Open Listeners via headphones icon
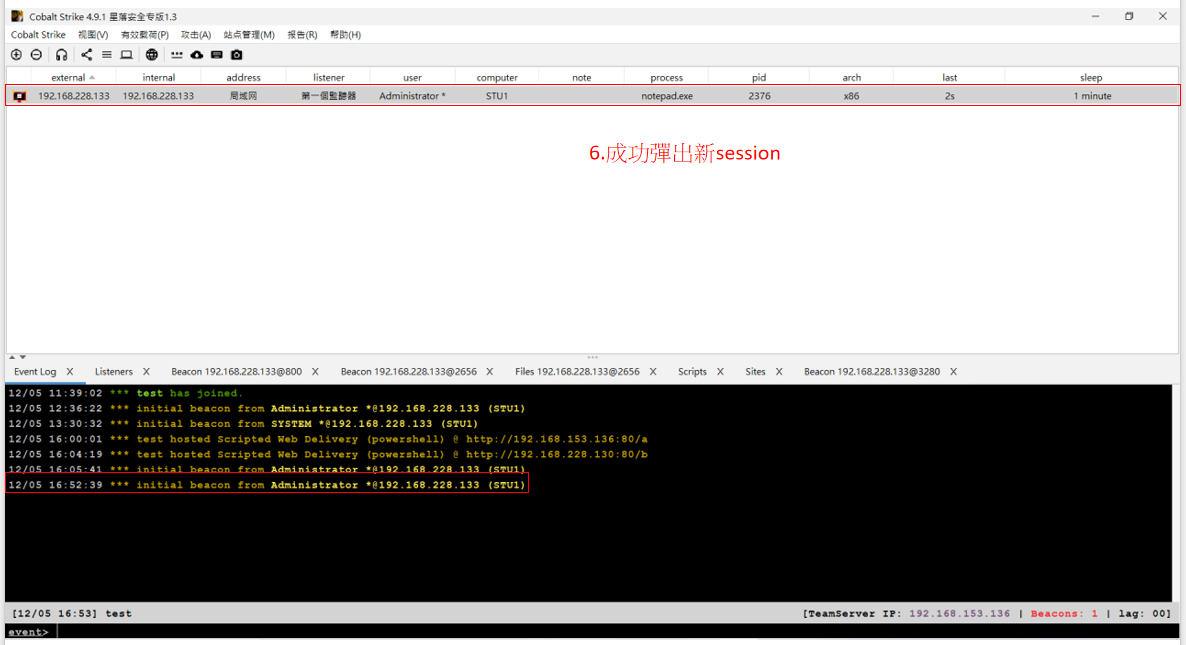 pos(61,54)
